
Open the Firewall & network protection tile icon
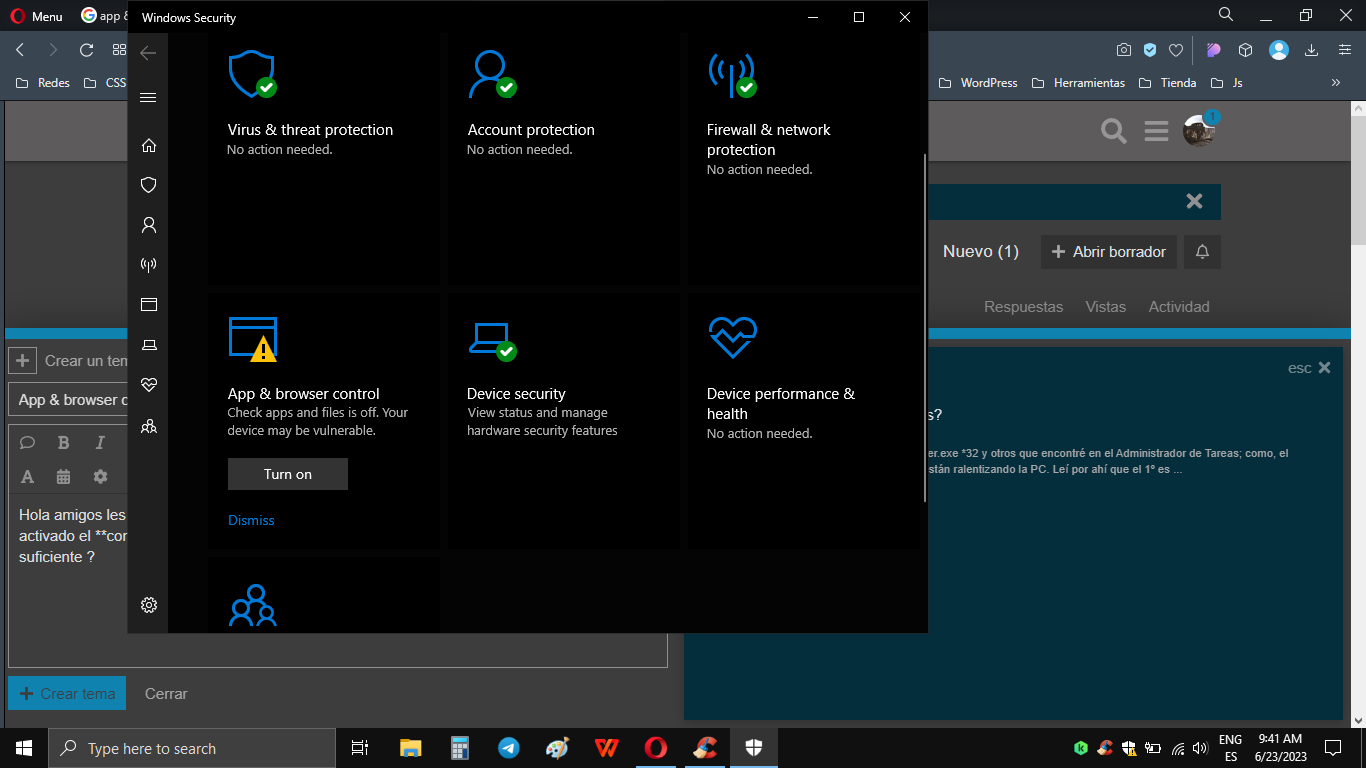pos(732,74)
